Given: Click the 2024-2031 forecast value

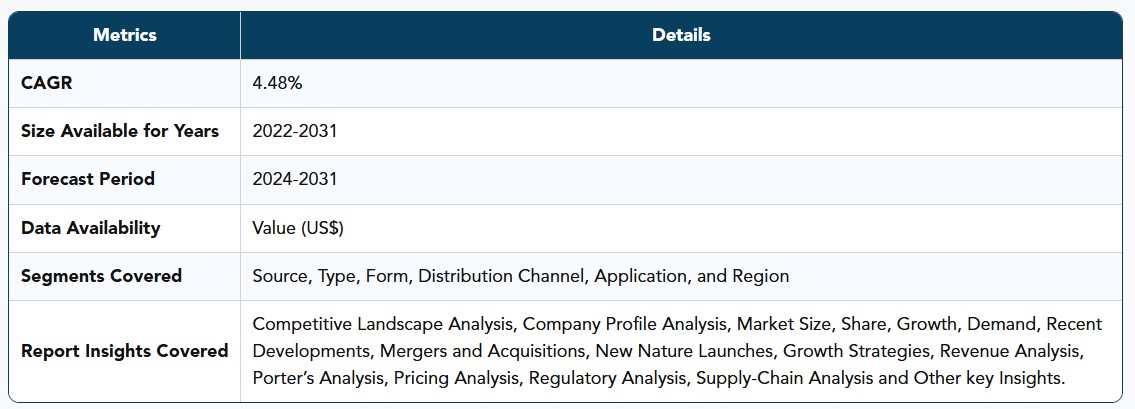Looking at the screenshot, I should (x=295, y=179).
